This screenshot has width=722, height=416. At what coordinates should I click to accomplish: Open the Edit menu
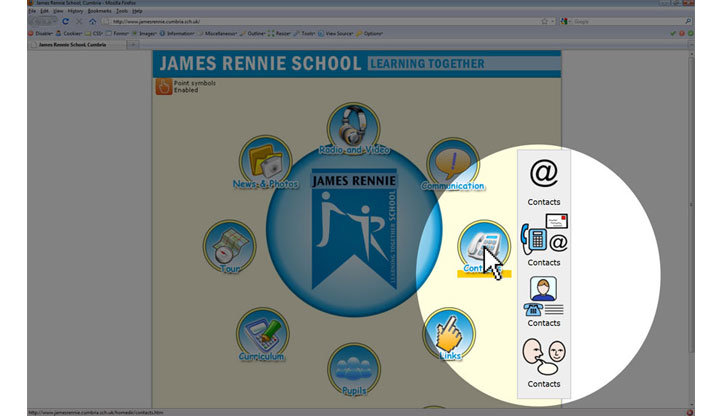point(44,11)
